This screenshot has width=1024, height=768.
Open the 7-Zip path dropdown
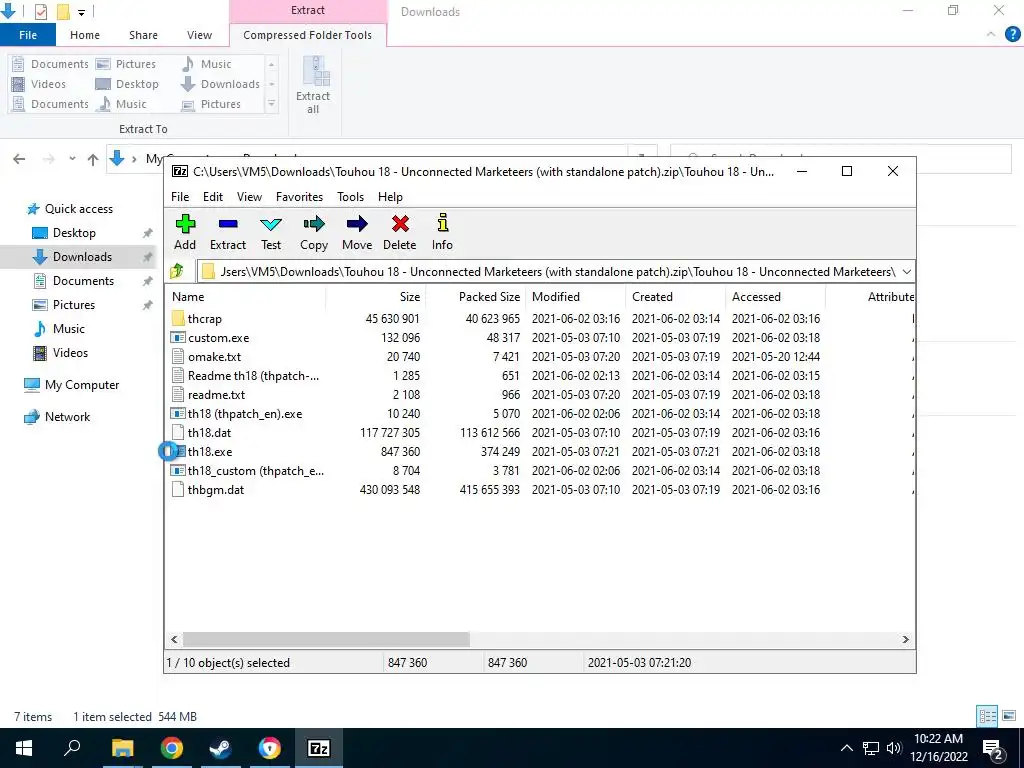coord(906,272)
